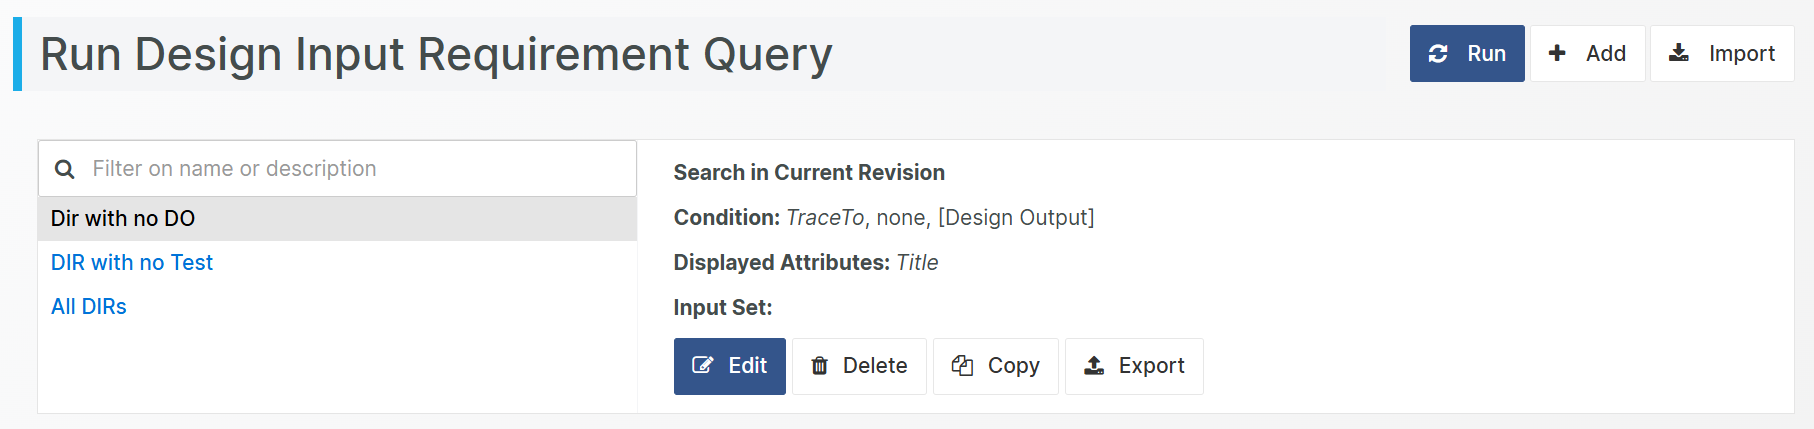This screenshot has height=429, width=1814.
Task: Click the trash can icon for Delete
Action: [x=819, y=366]
